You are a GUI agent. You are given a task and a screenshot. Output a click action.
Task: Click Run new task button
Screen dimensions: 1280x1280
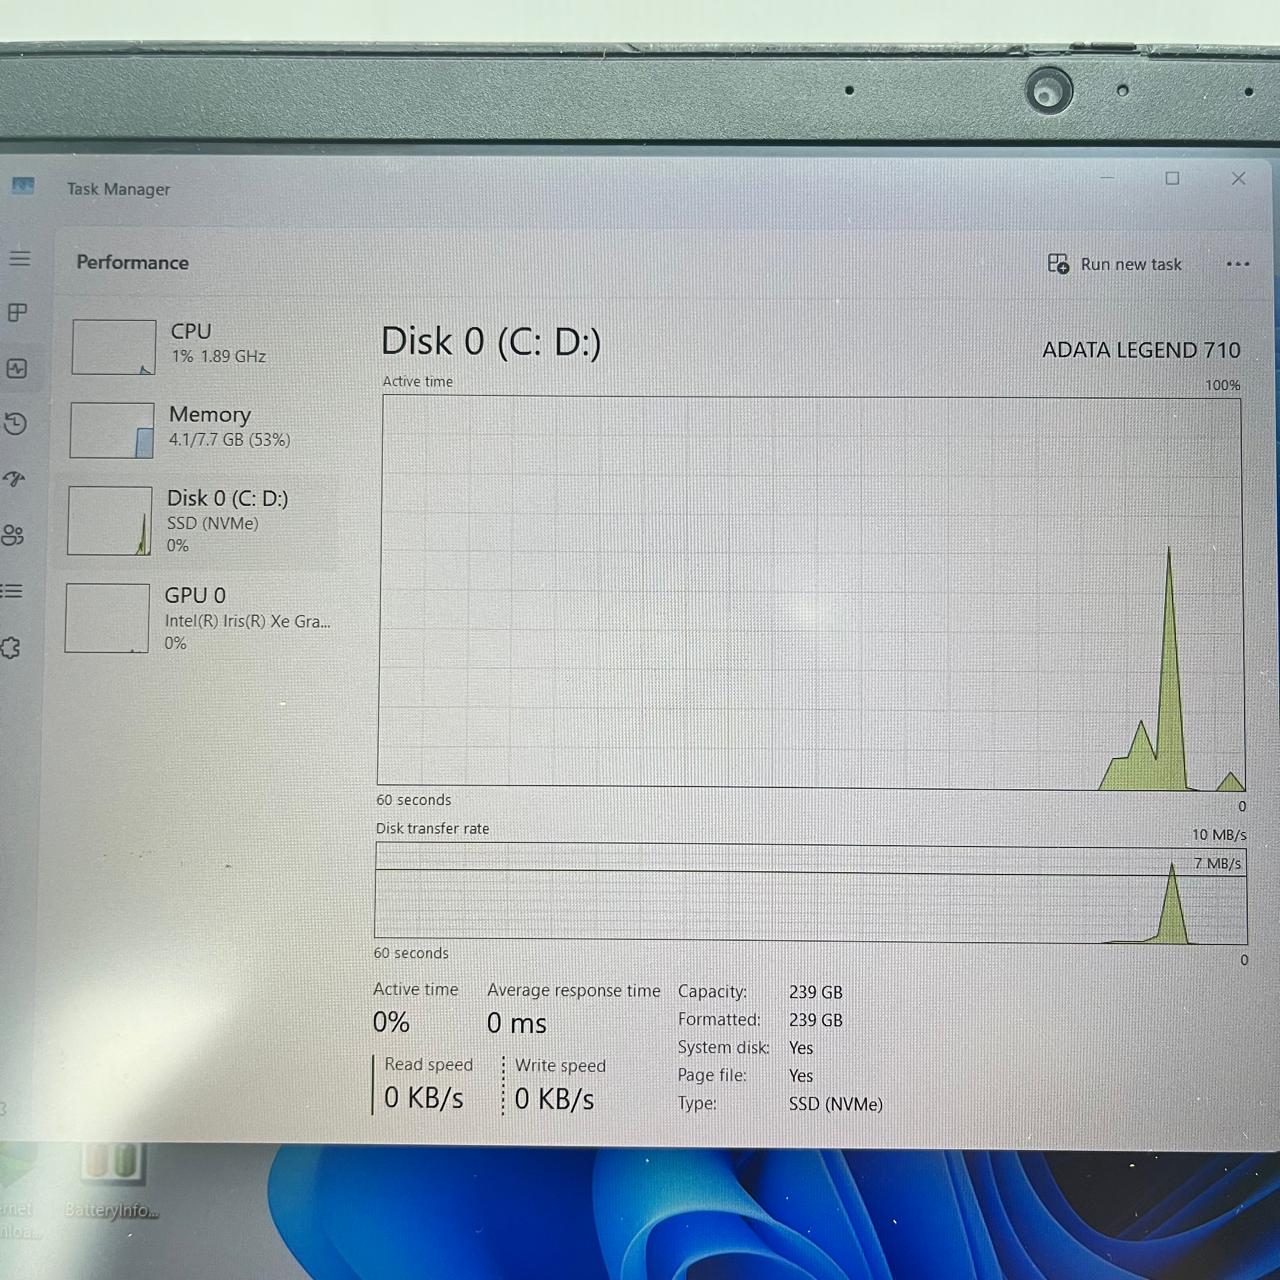tap(1114, 264)
